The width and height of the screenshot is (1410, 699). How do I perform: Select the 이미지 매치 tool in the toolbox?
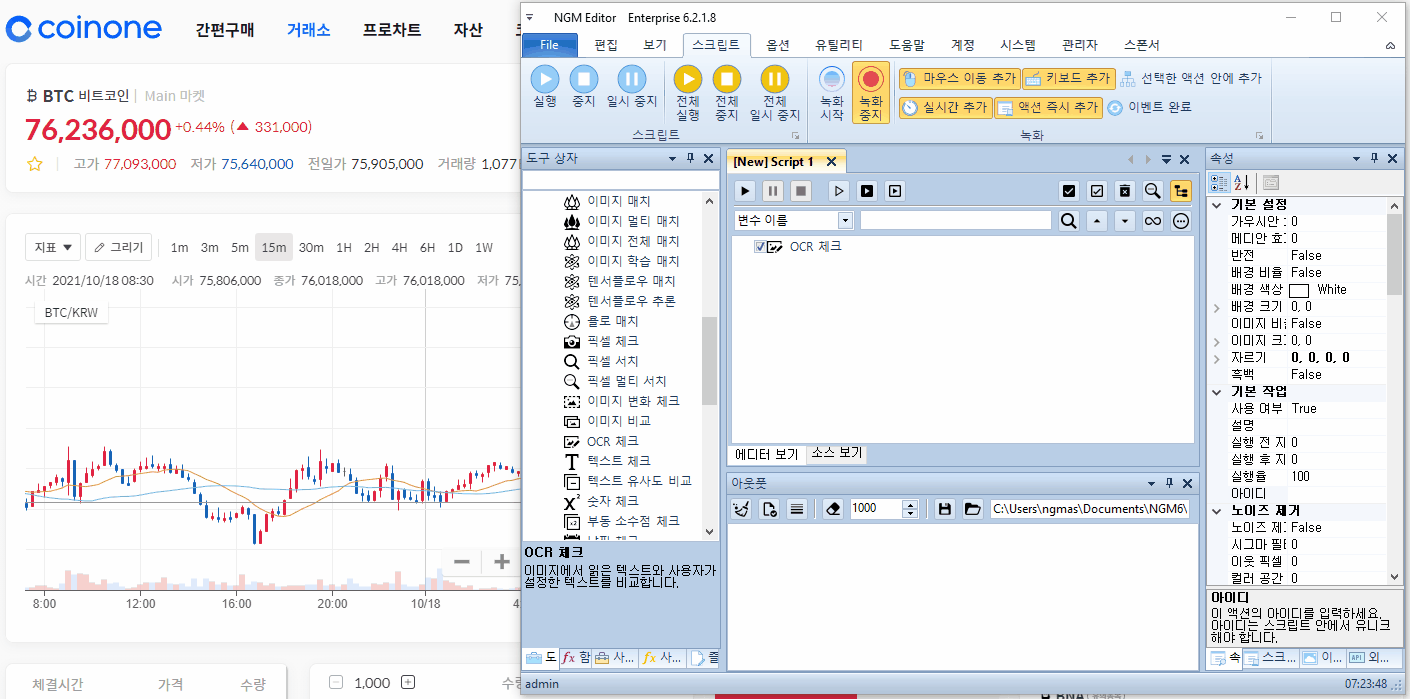(618, 201)
